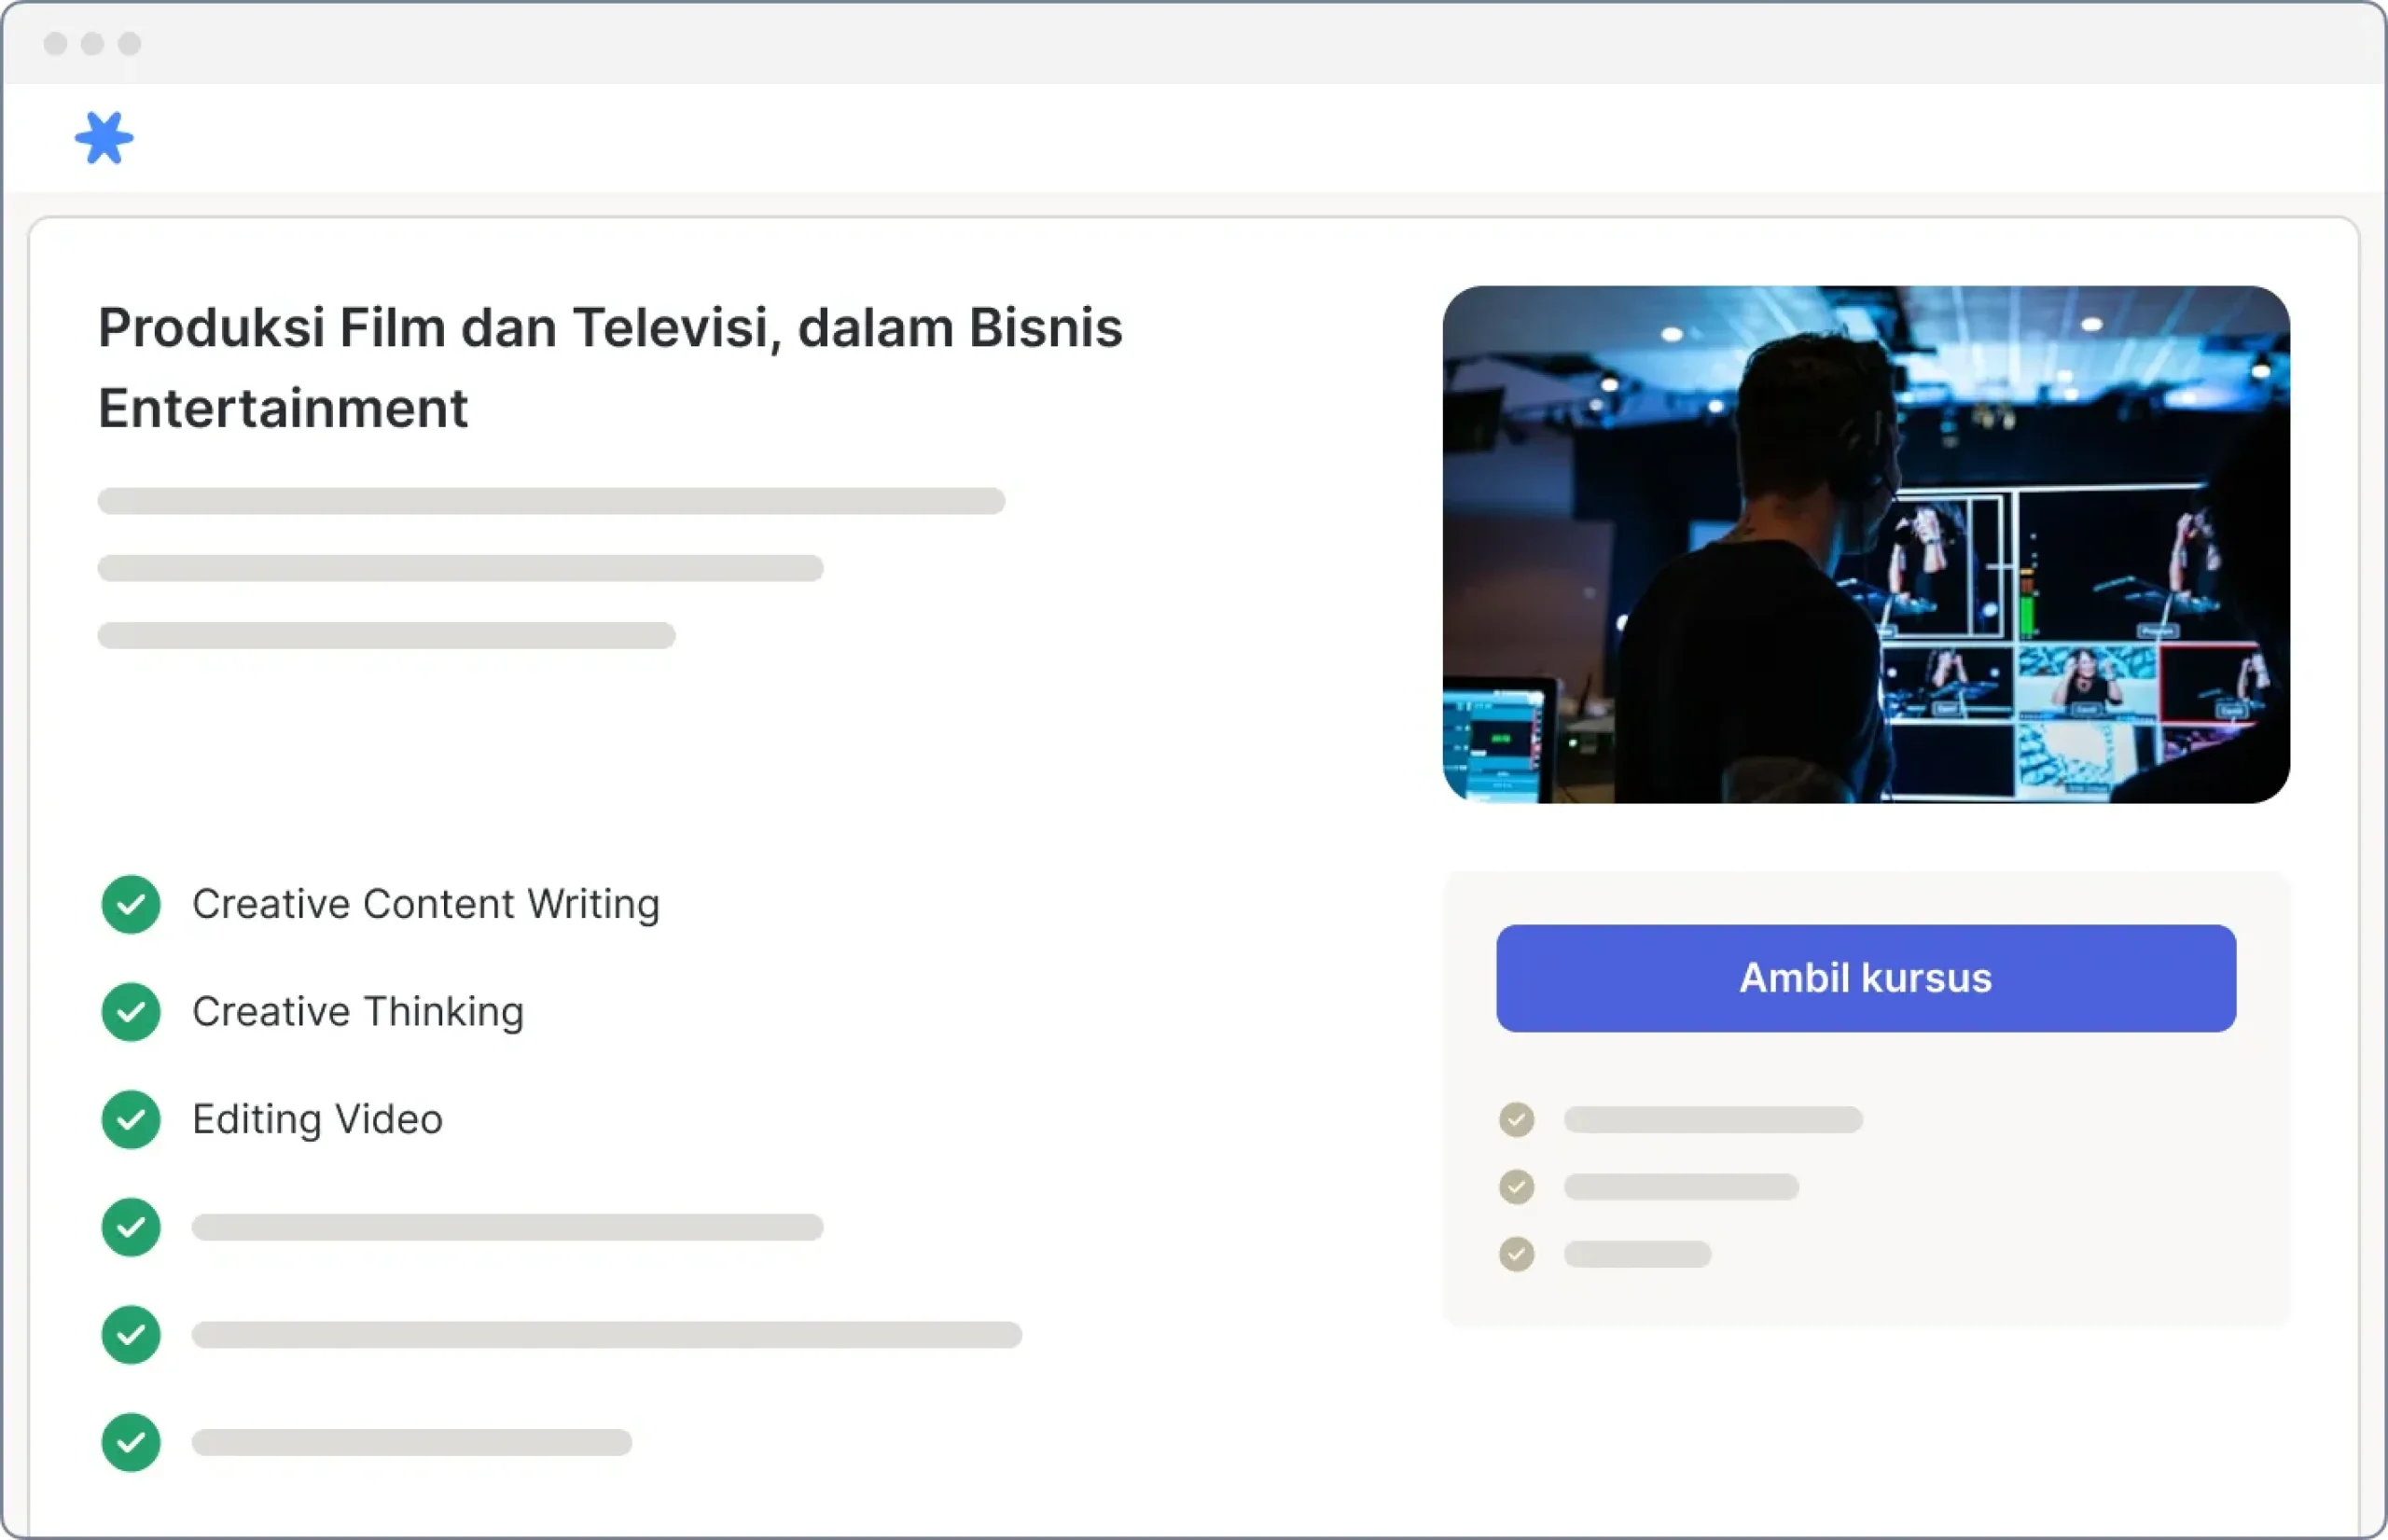Click the first gray description placeholder line

pyautogui.click(x=551, y=500)
